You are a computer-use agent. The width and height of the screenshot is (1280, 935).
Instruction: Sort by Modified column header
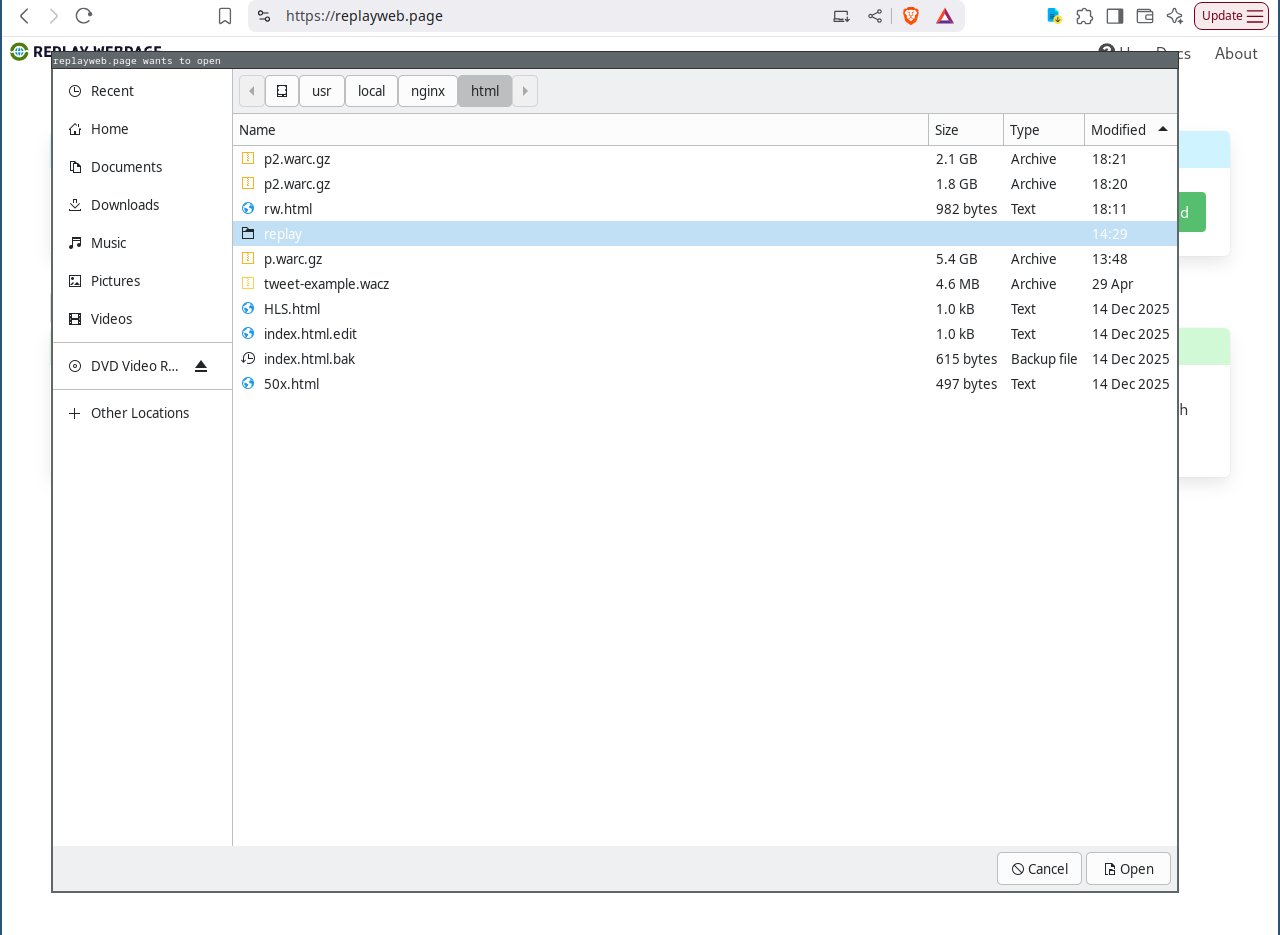coord(1130,130)
